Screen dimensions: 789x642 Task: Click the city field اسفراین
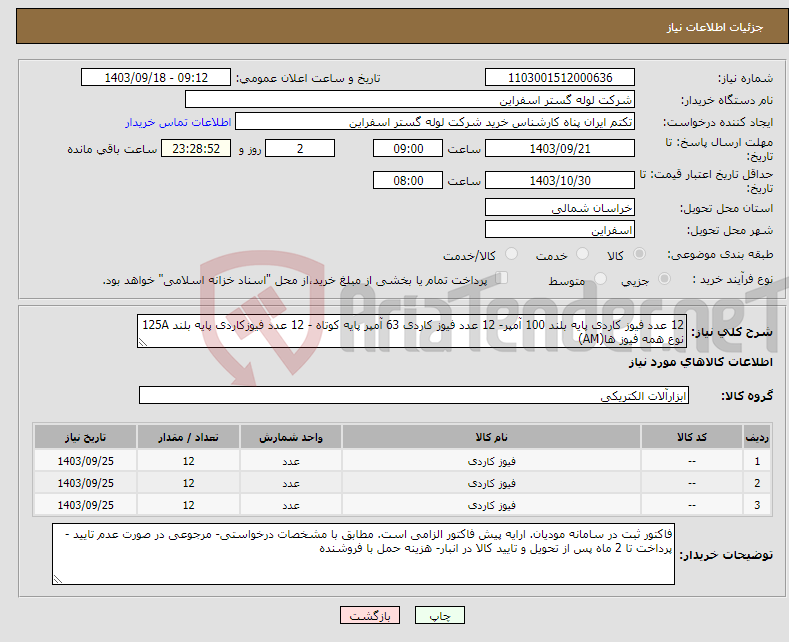click(560, 229)
